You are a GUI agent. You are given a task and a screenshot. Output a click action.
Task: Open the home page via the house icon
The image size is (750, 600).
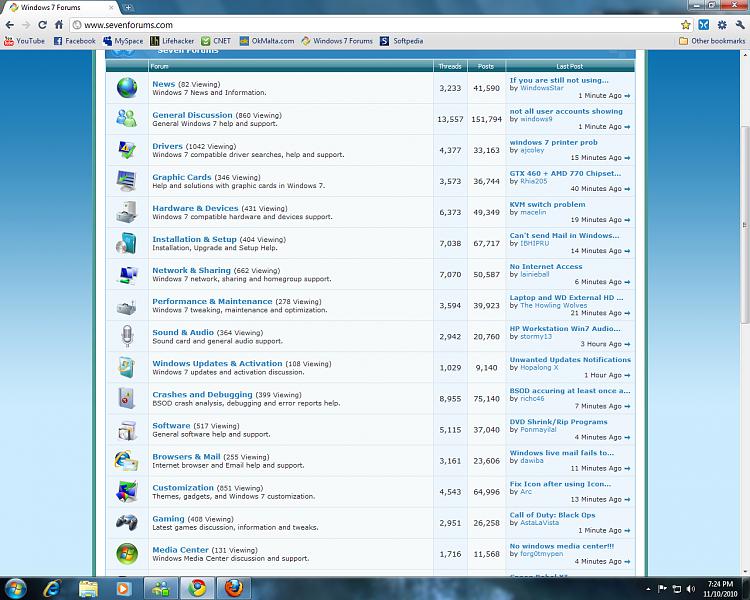tap(59, 24)
